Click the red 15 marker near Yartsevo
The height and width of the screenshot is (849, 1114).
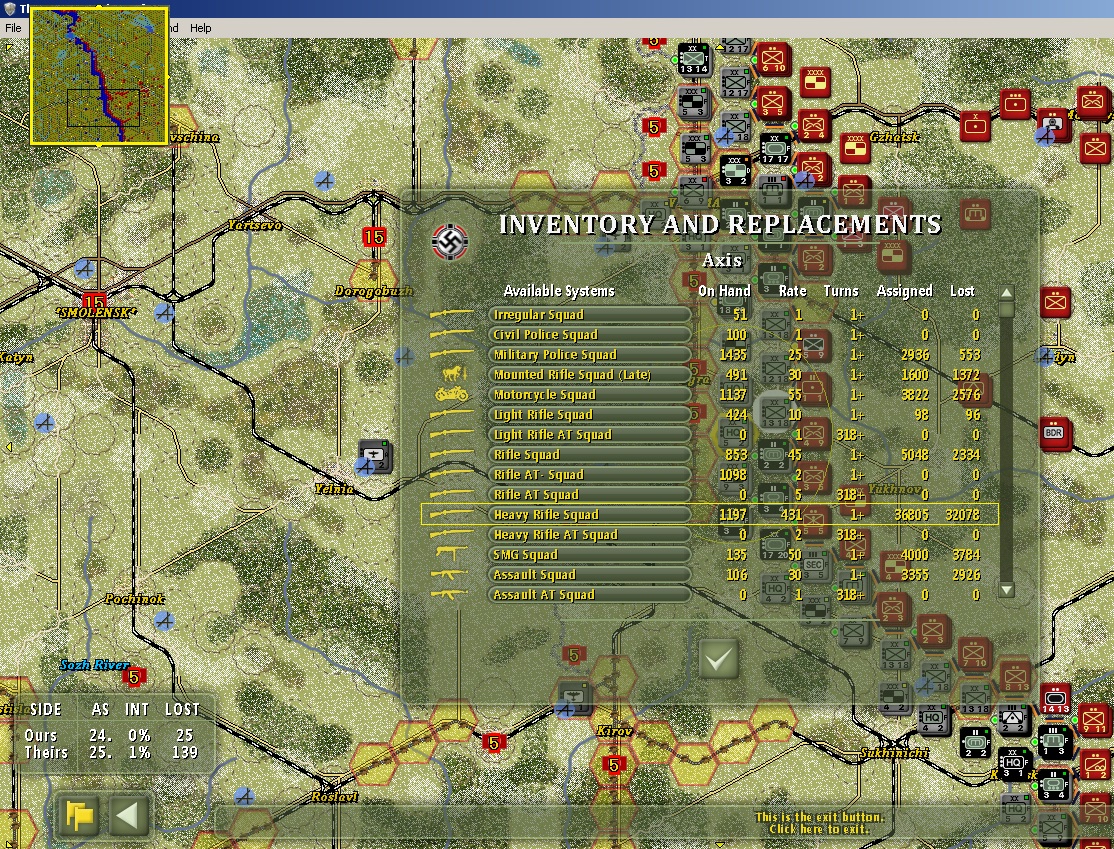click(x=374, y=237)
